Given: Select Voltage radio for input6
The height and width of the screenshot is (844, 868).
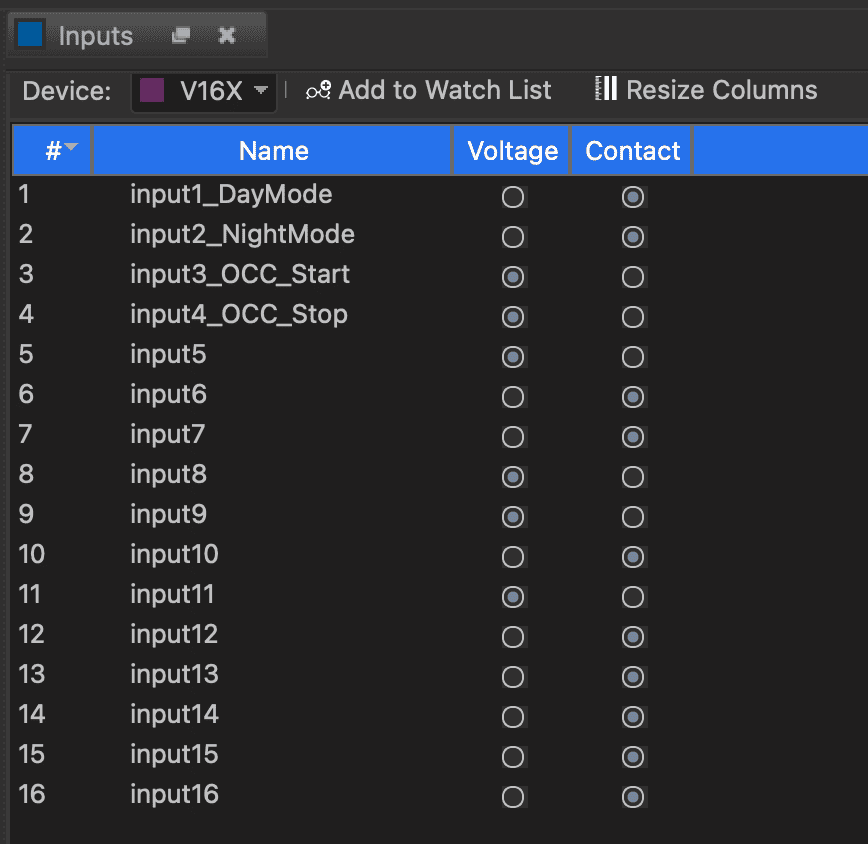Looking at the screenshot, I should 513,397.
